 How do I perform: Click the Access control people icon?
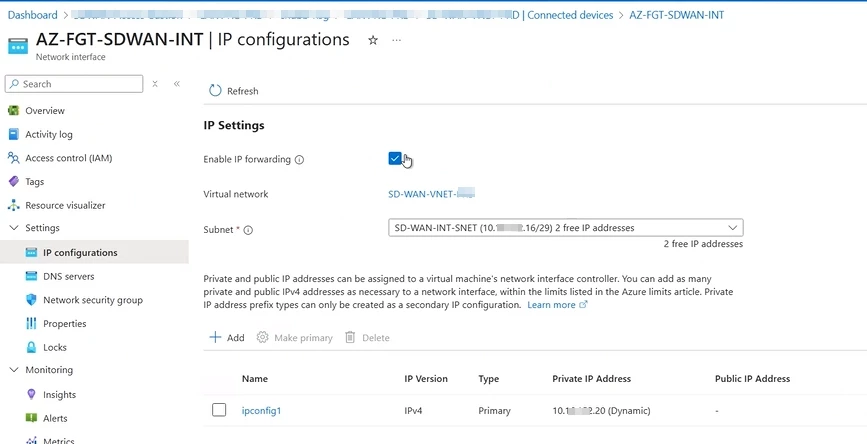pyautogui.click(x=14, y=158)
